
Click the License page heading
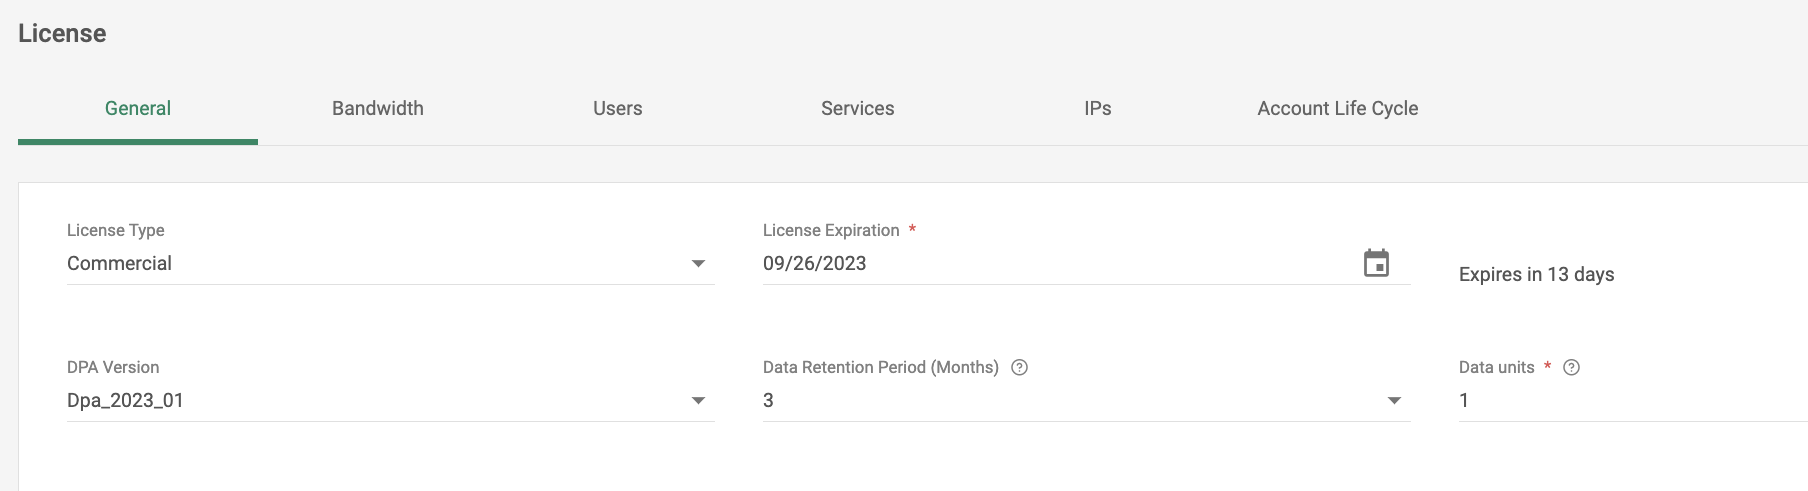click(x=62, y=33)
